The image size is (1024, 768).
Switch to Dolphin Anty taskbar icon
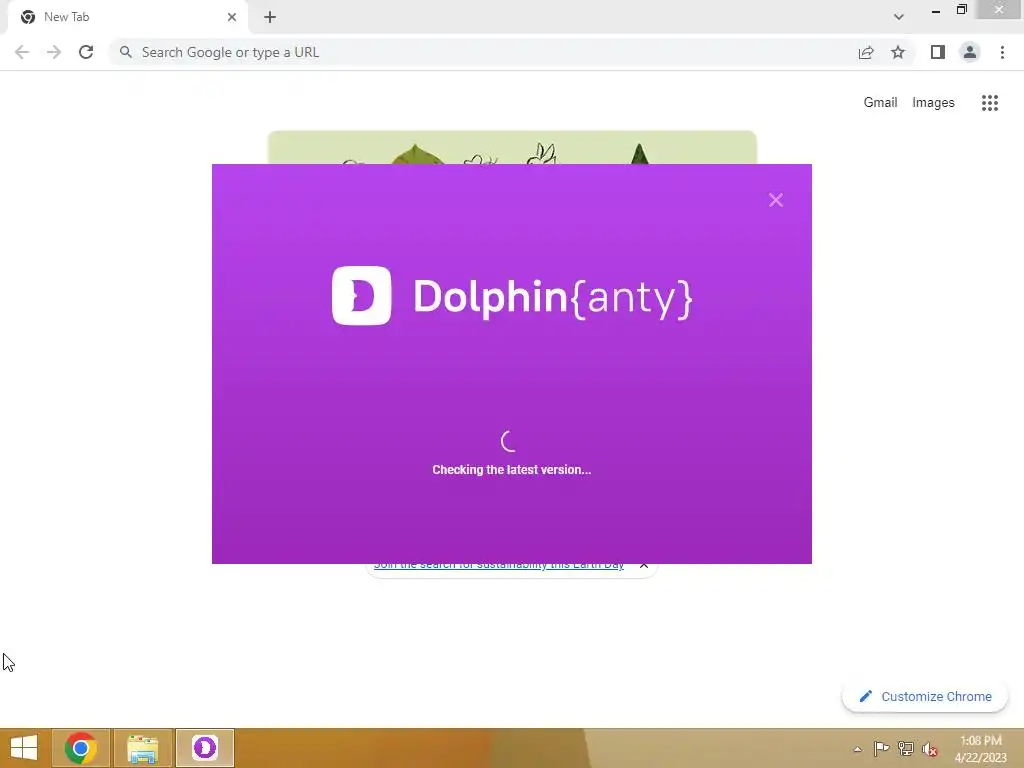coord(204,748)
